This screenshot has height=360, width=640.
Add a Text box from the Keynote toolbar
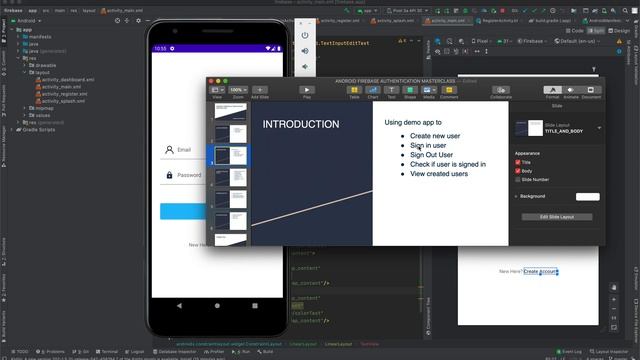[x=391, y=90]
